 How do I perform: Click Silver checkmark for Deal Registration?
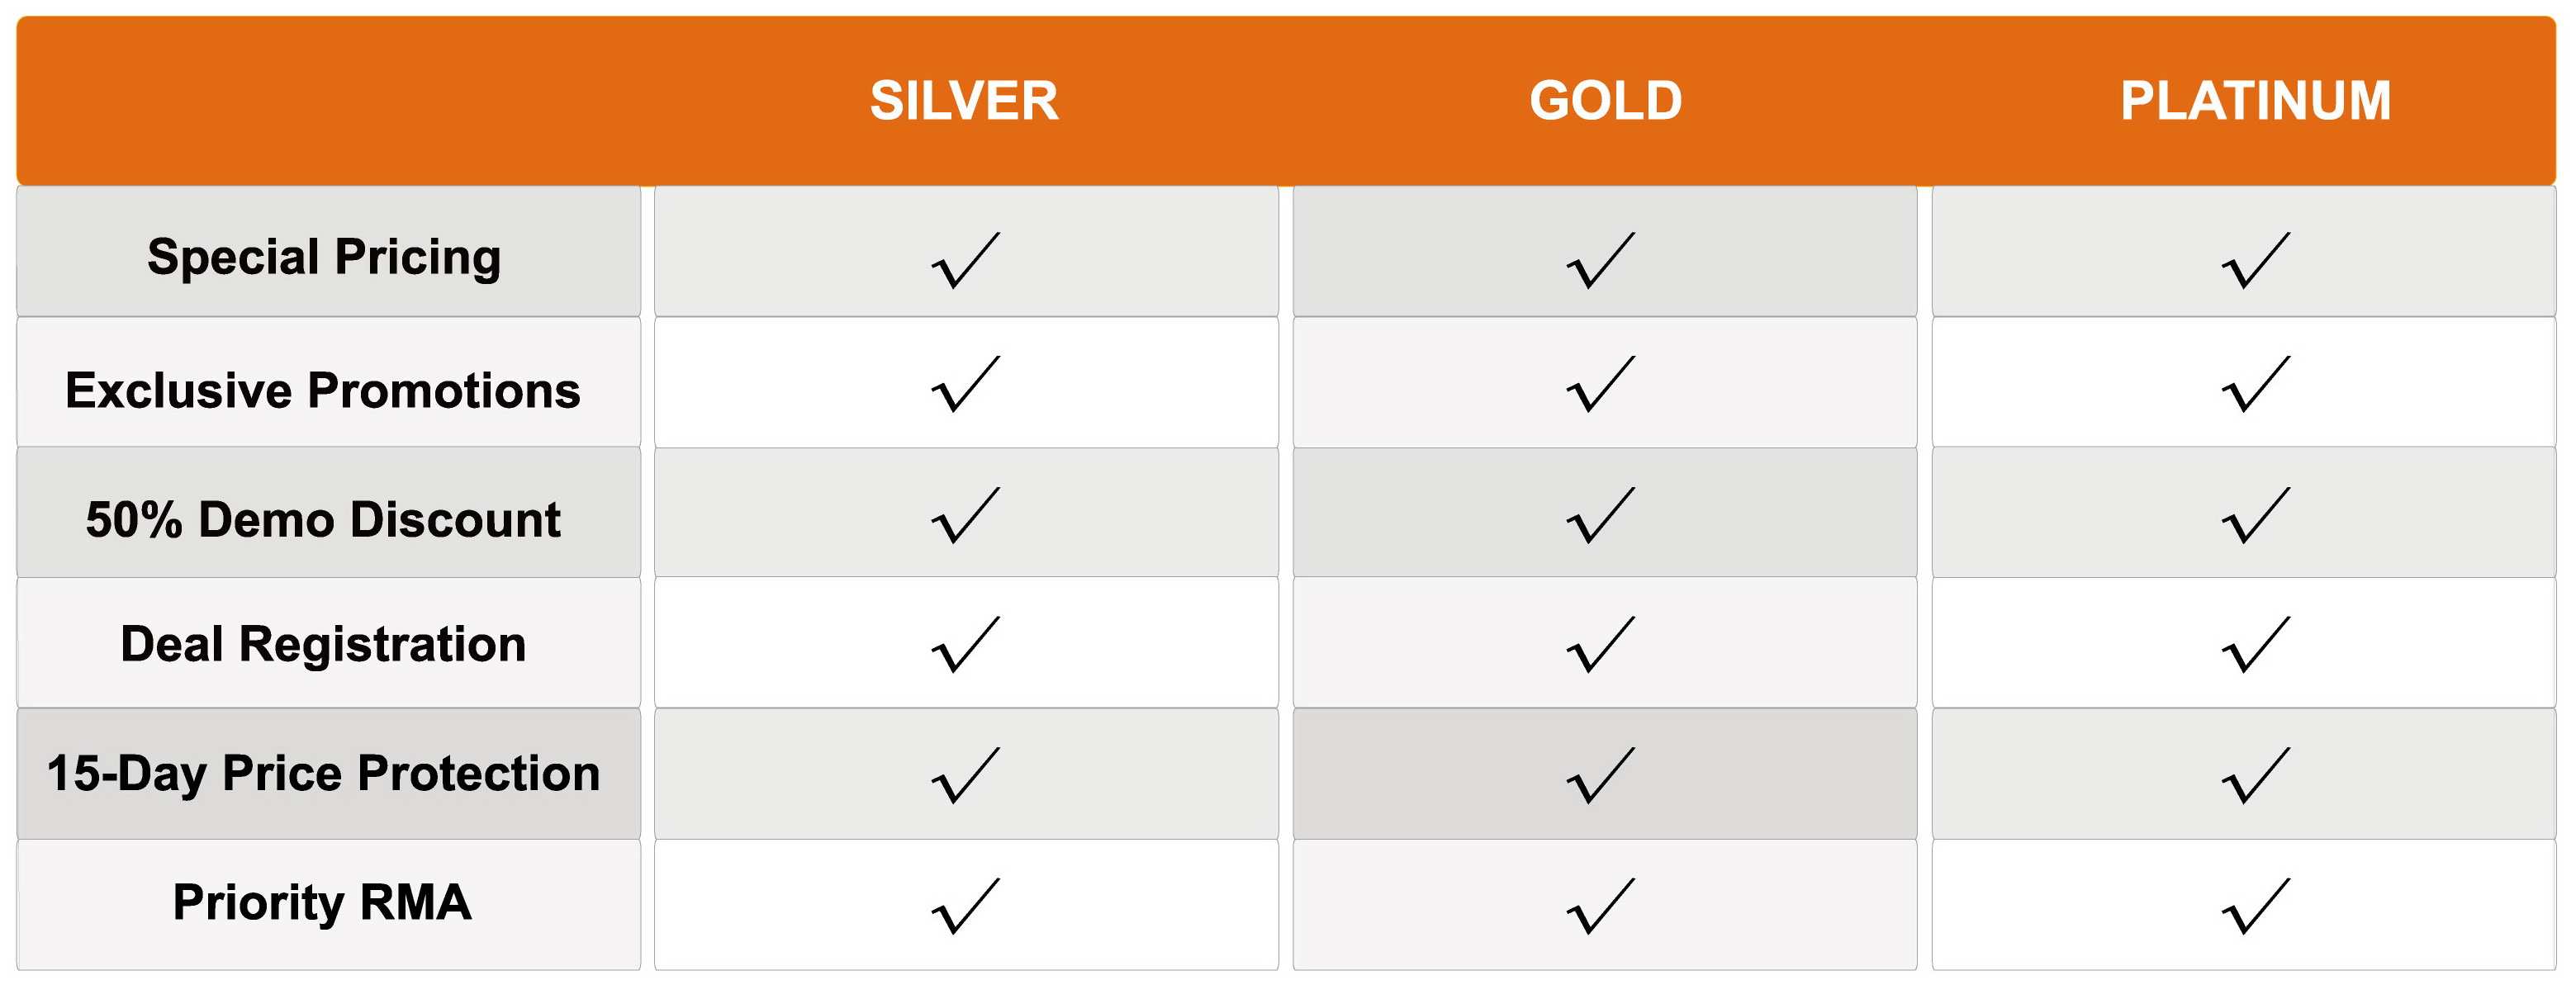tap(965, 644)
